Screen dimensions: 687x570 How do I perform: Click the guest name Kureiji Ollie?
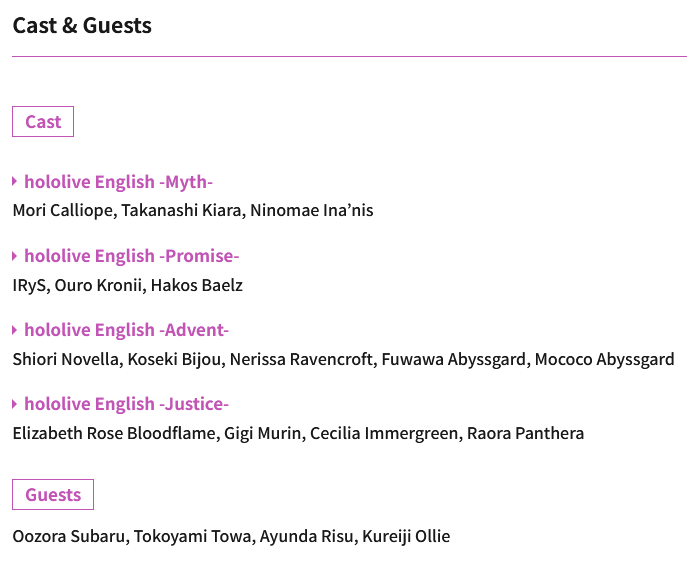(x=406, y=536)
